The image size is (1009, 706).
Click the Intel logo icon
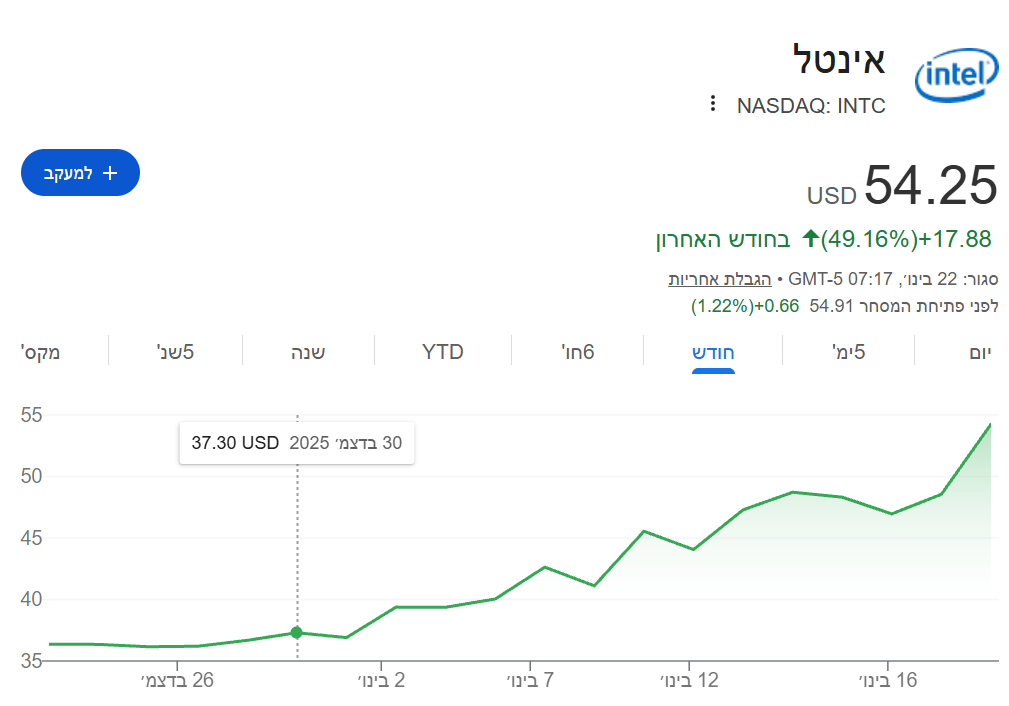coord(956,77)
